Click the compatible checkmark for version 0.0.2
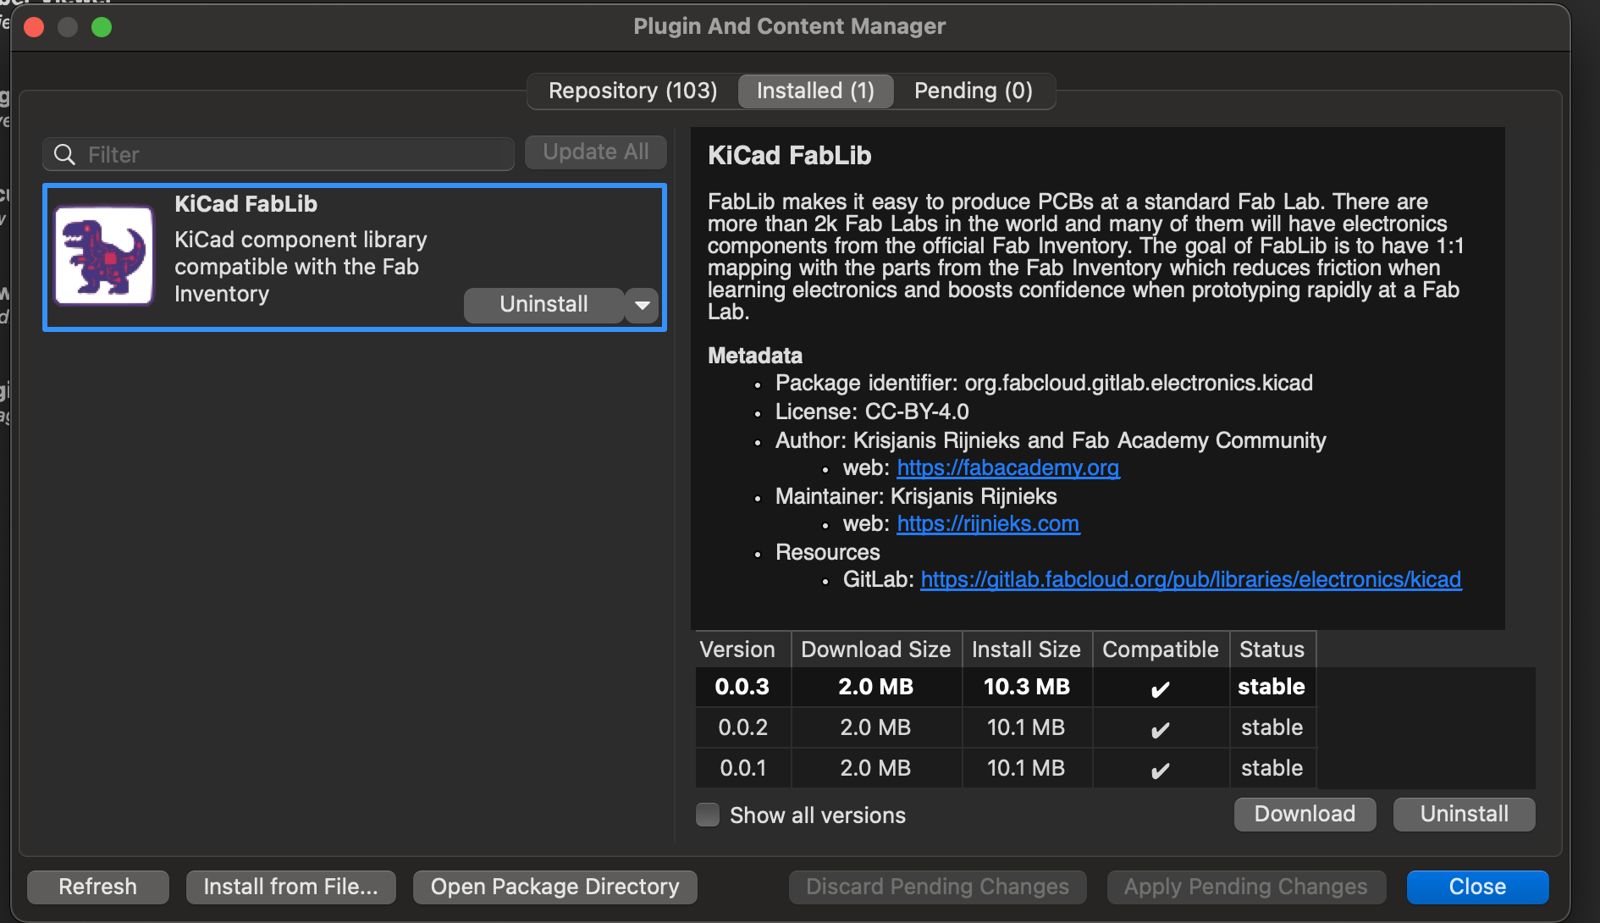Screen dimensions: 1600x923 pyautogui.click(x=1160, y=730)
